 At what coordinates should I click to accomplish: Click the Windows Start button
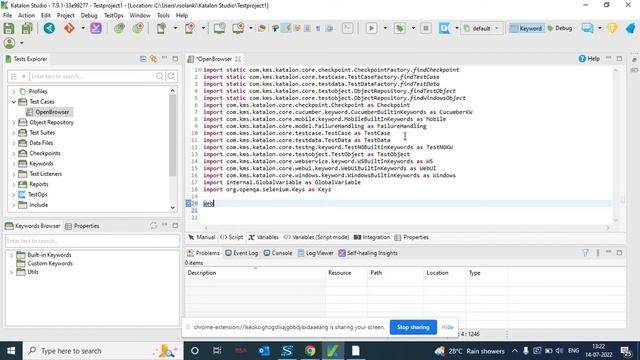(x=11, y=351)
